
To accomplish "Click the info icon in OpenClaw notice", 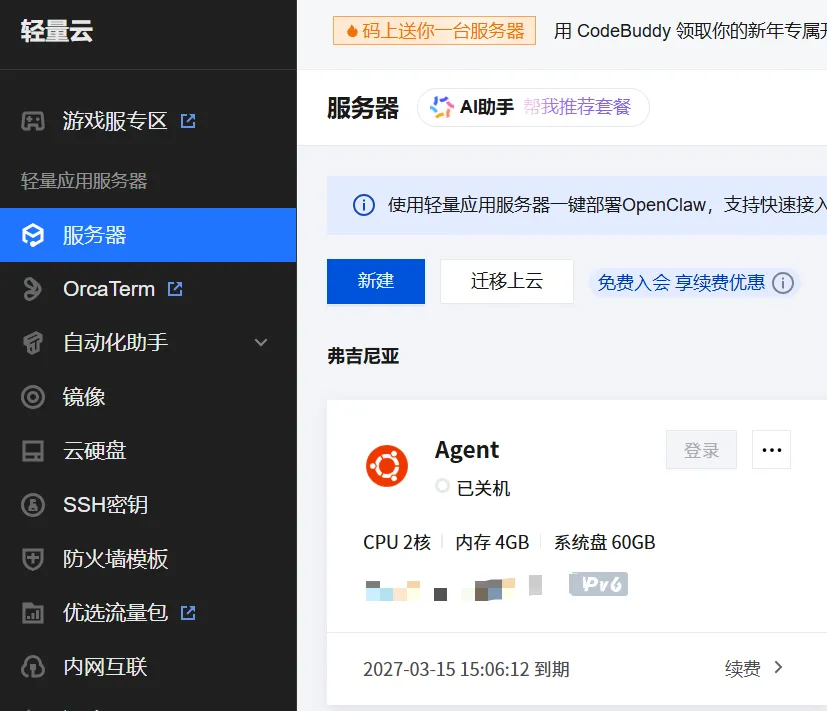I will click(x=363, y=205).
